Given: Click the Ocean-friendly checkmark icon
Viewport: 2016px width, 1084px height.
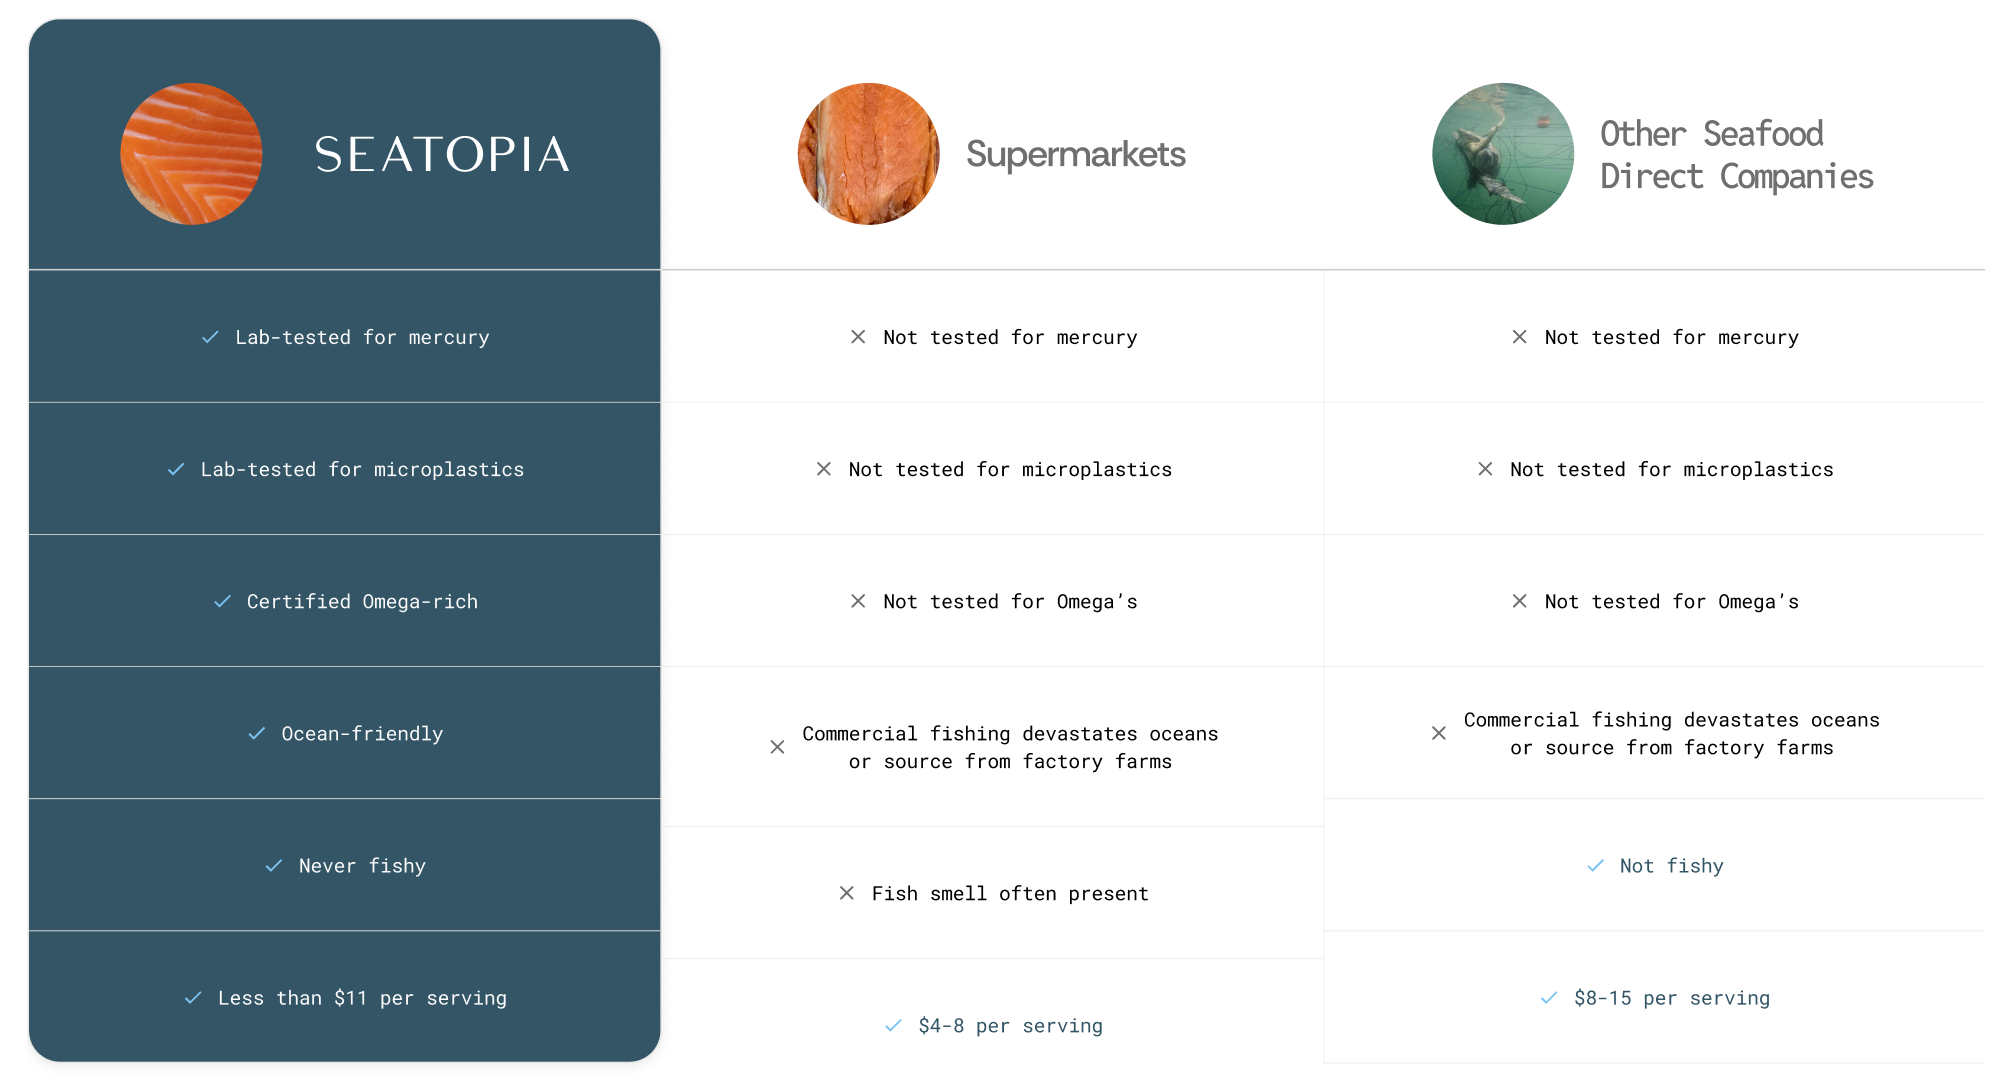Looking at the screenshot, I should point(257,733).
